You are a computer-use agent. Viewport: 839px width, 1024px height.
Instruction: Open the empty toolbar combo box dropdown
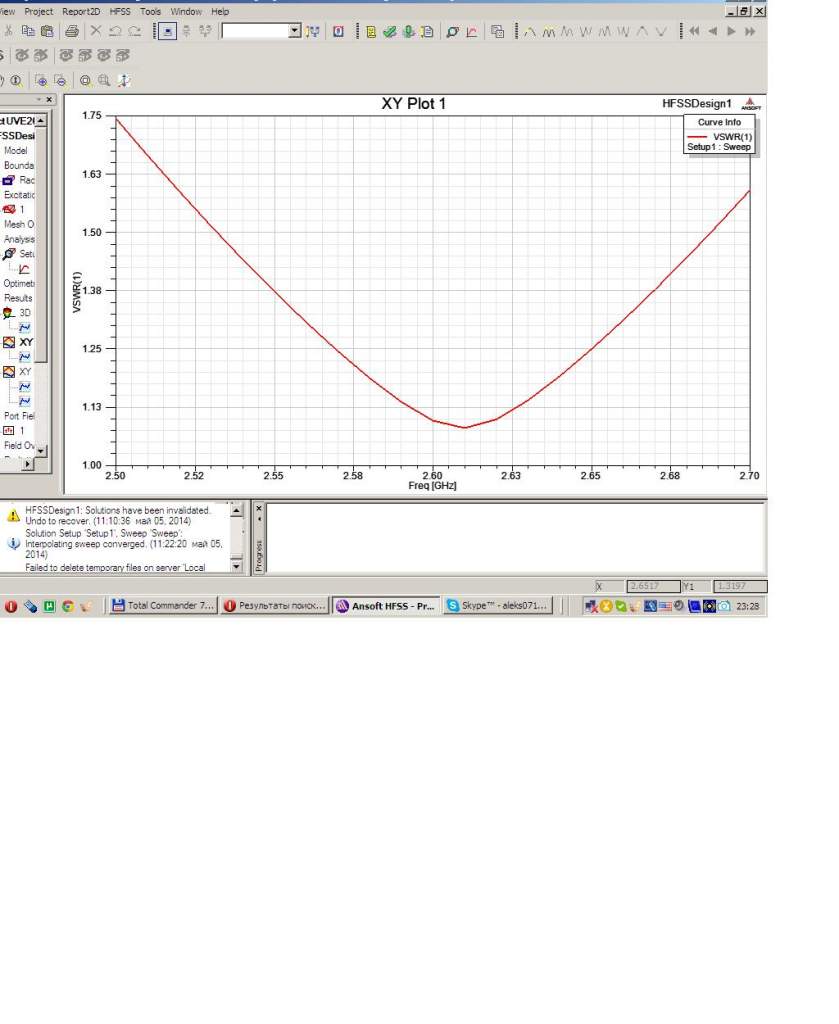(x=294, y=32)
